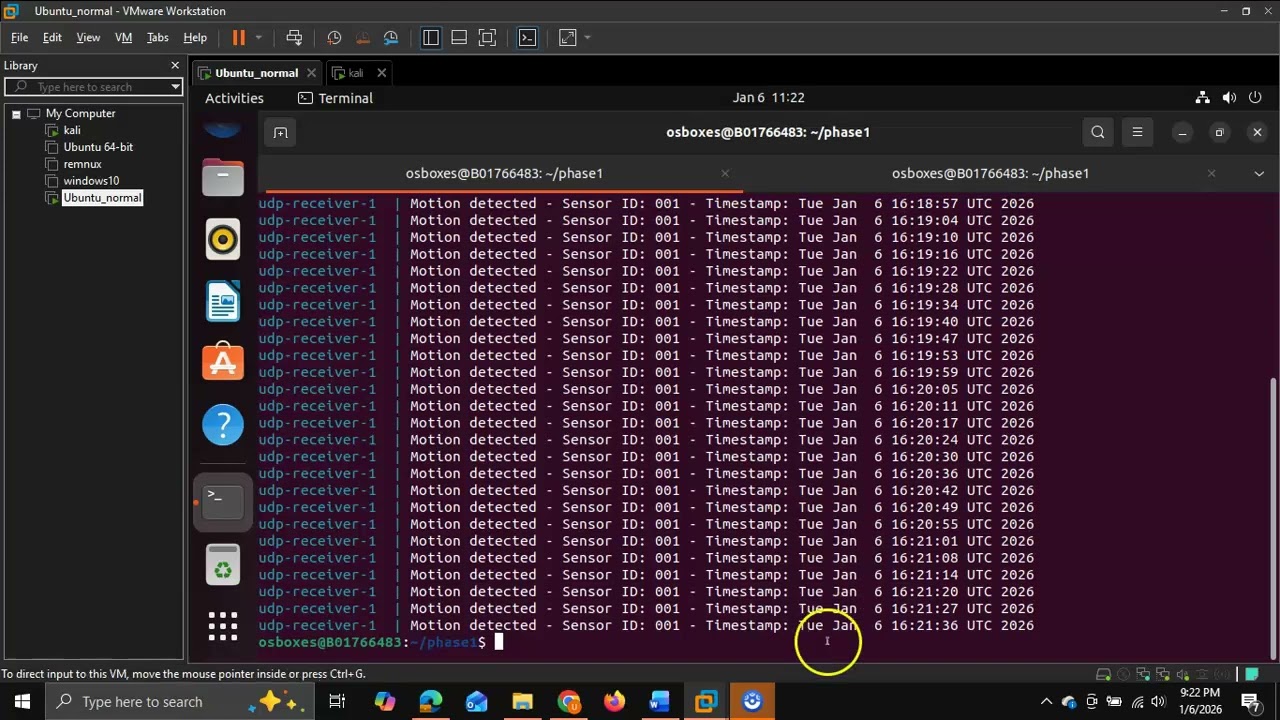The image size is (1280, 720).
Task: Open the clock showing Jan 6 11:22
Action: click(x=768, y=97)
